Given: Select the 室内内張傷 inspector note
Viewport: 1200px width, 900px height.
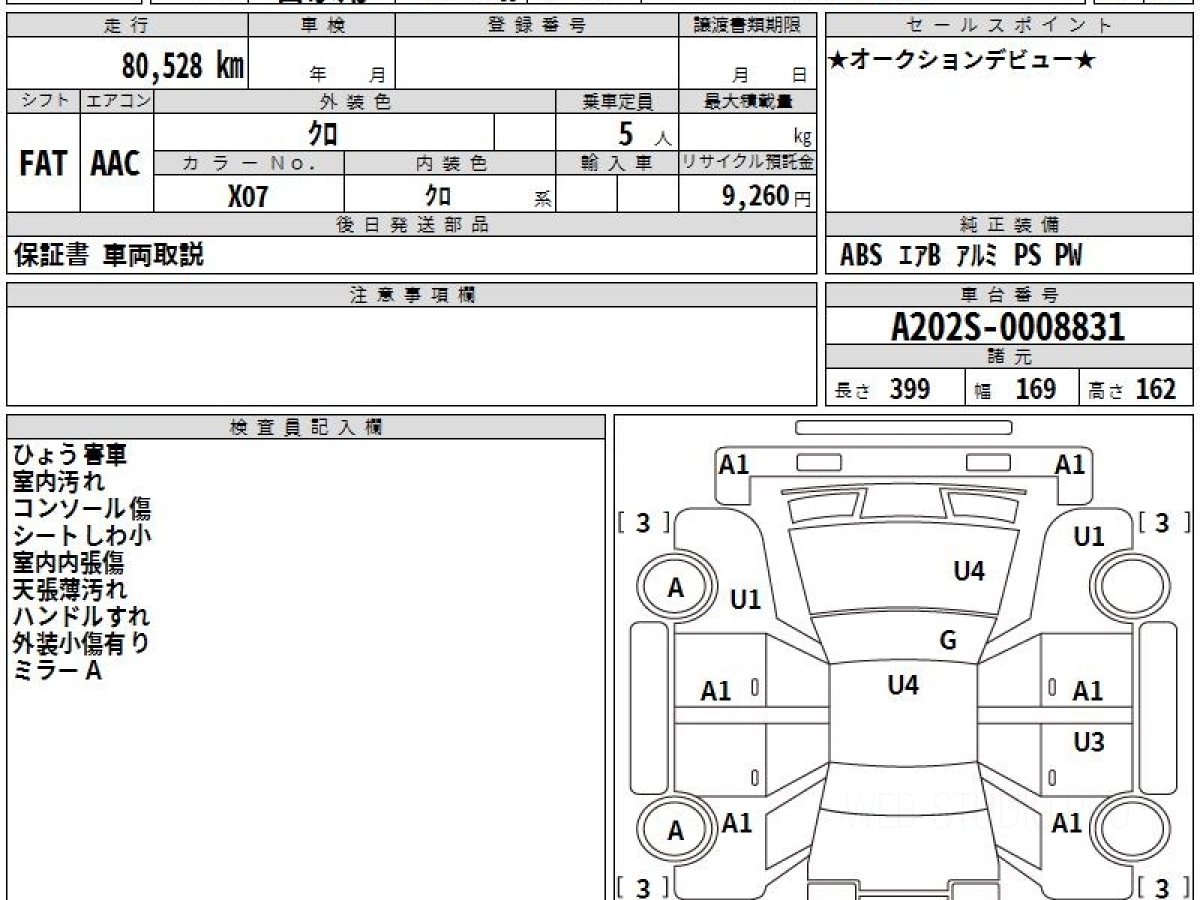Looking at the screenshot, I should pos(70,563).
